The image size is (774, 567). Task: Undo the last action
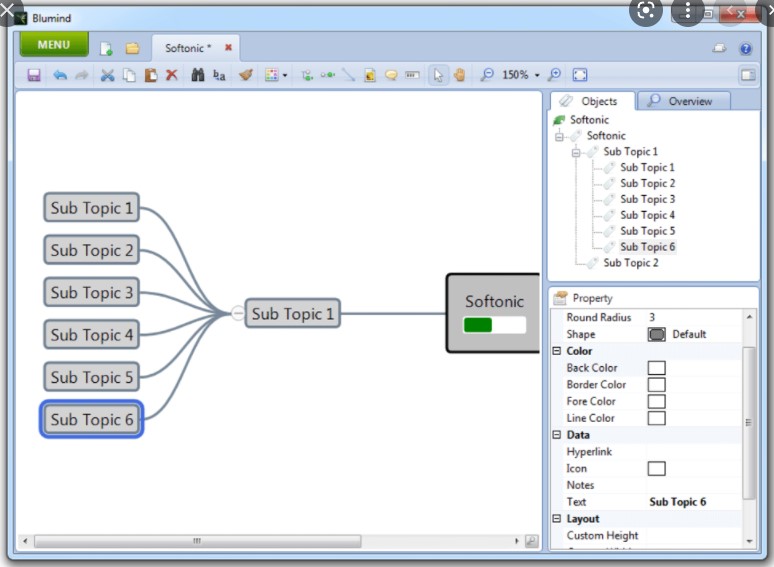tap(60, 75)
